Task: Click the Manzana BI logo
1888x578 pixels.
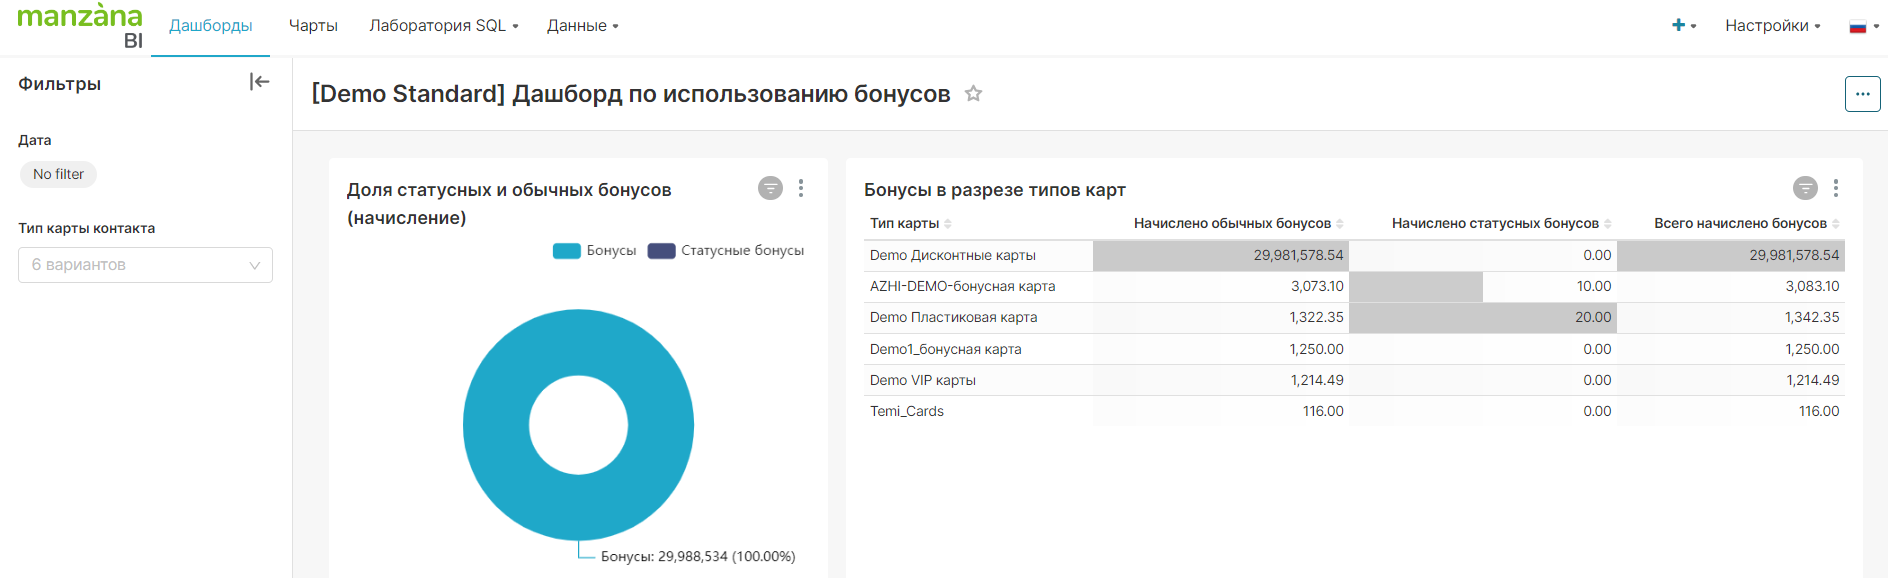Action: tap(80, 26)
